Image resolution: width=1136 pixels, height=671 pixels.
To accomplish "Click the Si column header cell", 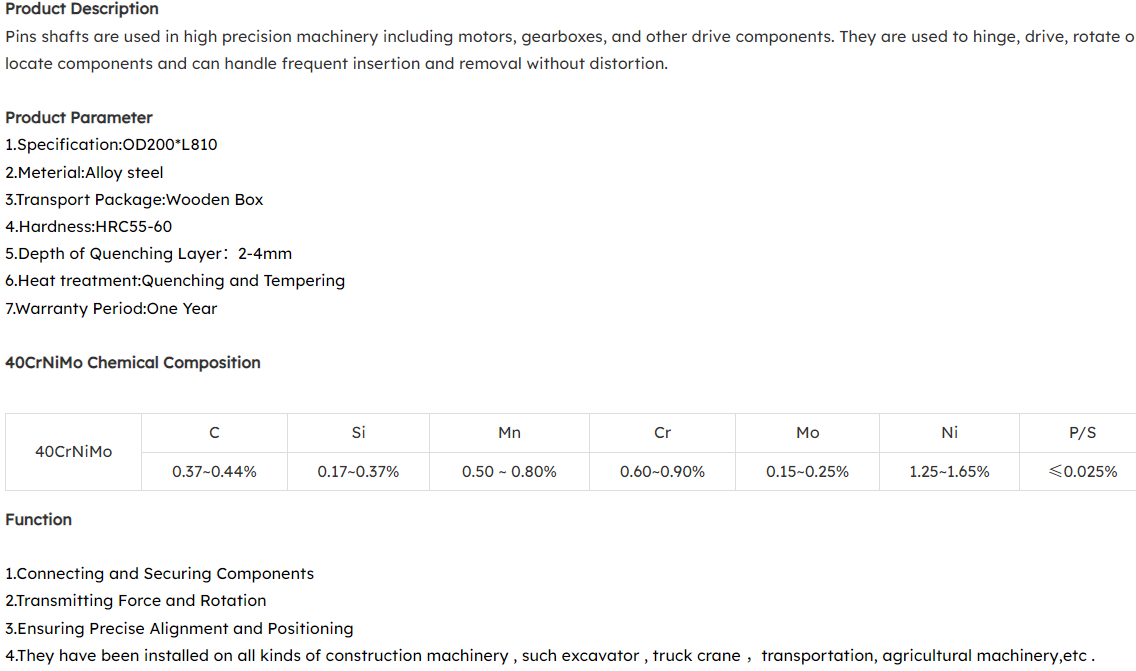I will point(358,433).
